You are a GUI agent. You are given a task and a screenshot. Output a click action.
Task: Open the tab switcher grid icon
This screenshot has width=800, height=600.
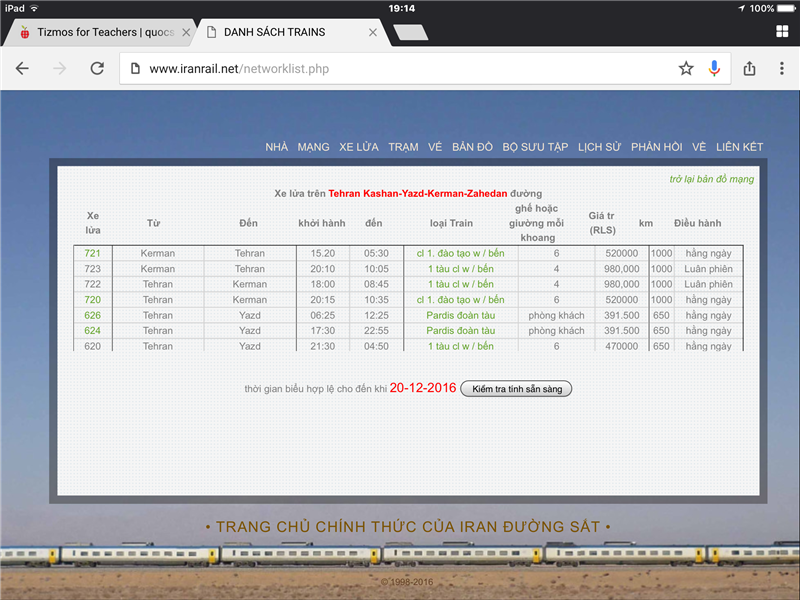782,32
